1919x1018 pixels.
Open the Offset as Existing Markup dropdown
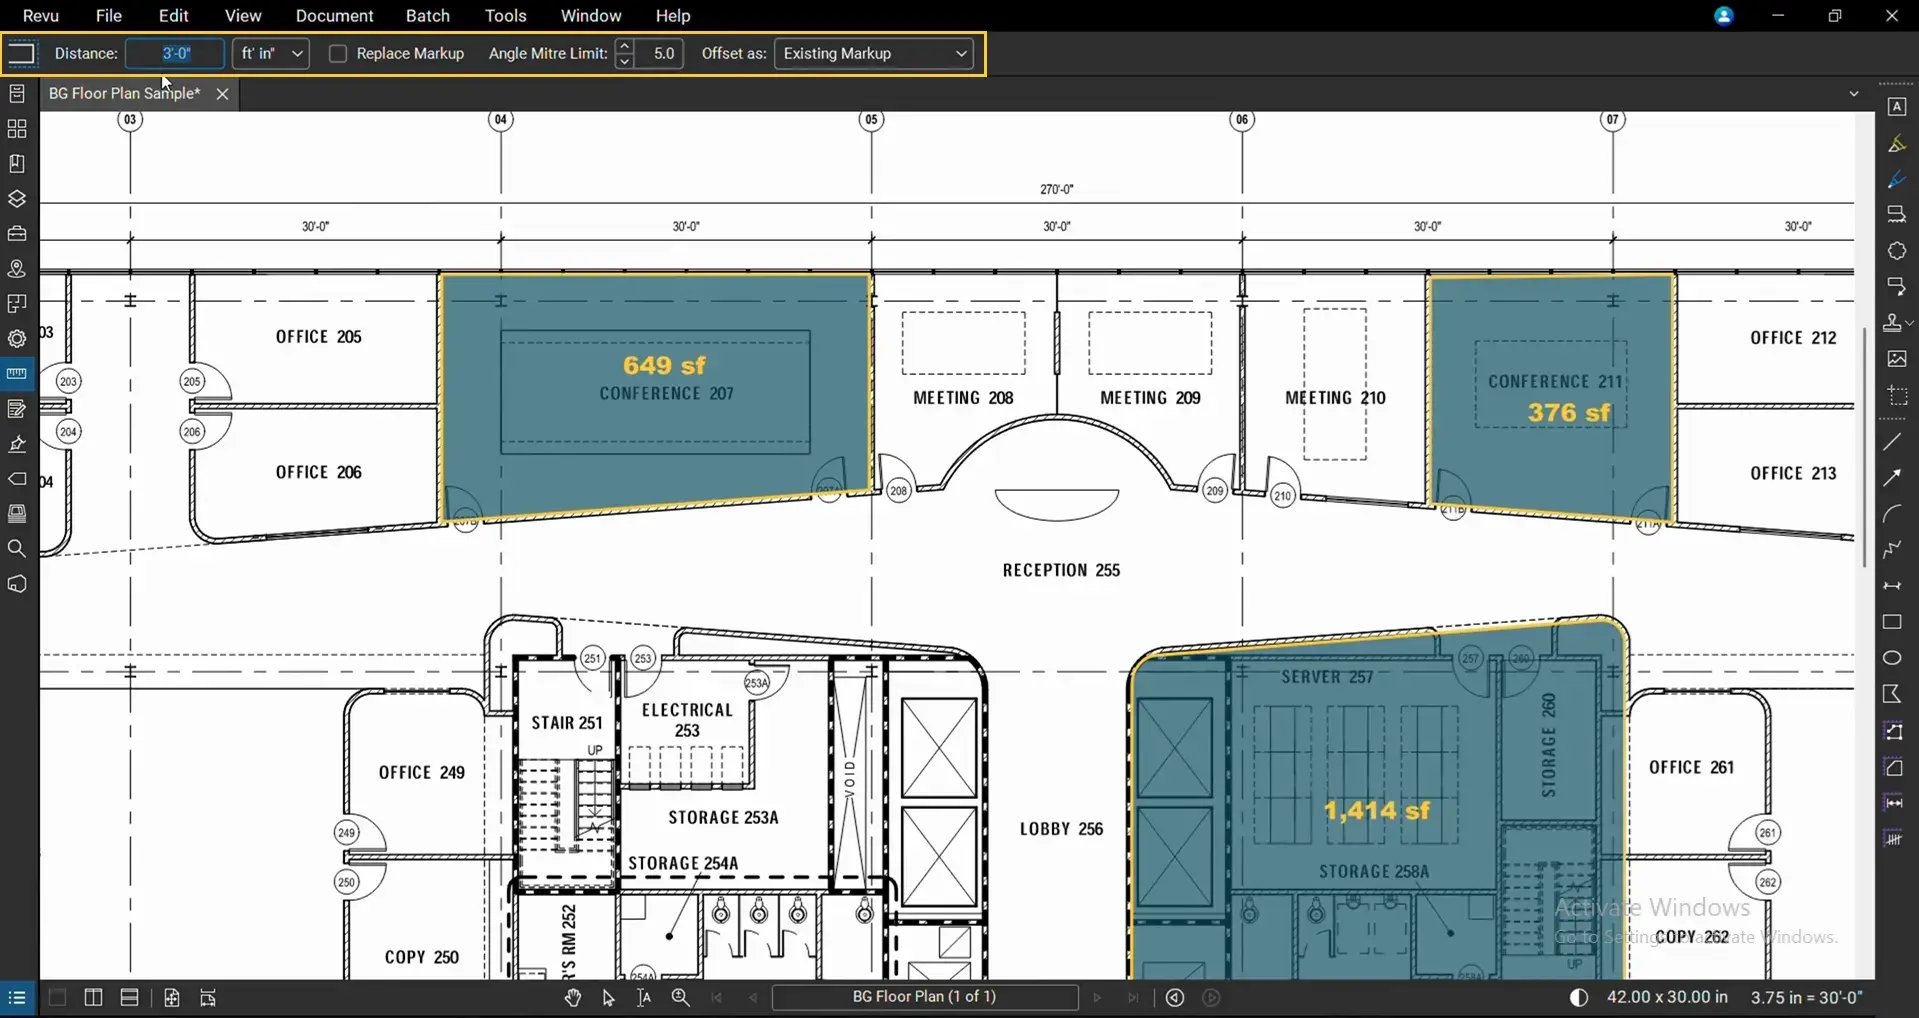point(874,53)
